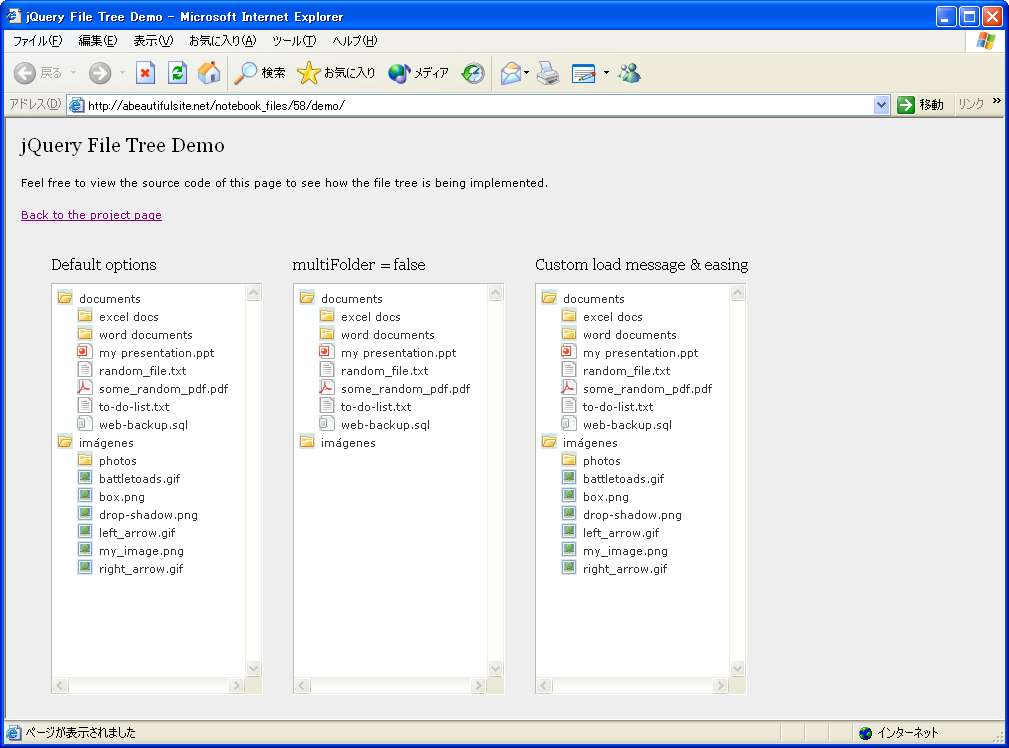Click the Stop loading icon

click(x=145, y=72)
